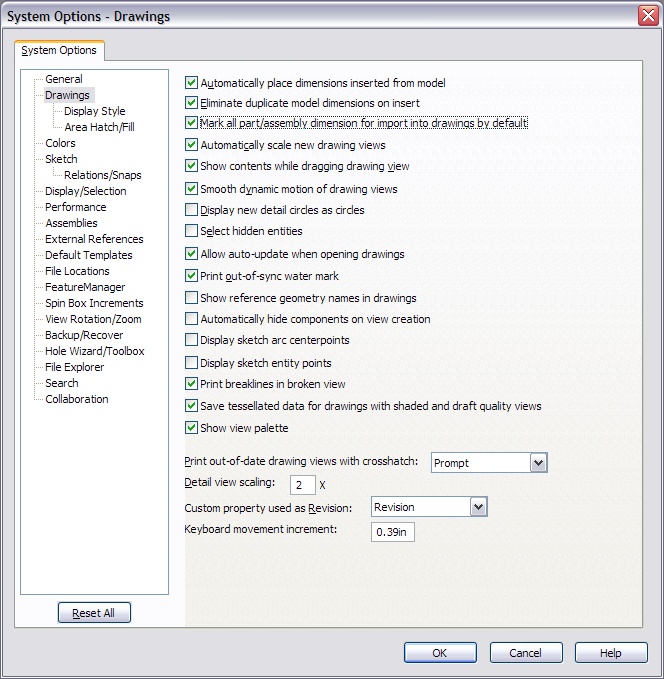This screenshot has width=664, height=679.
Task: Toggle Show contents while dragging drawing view
Action: (x=191, y=166)
